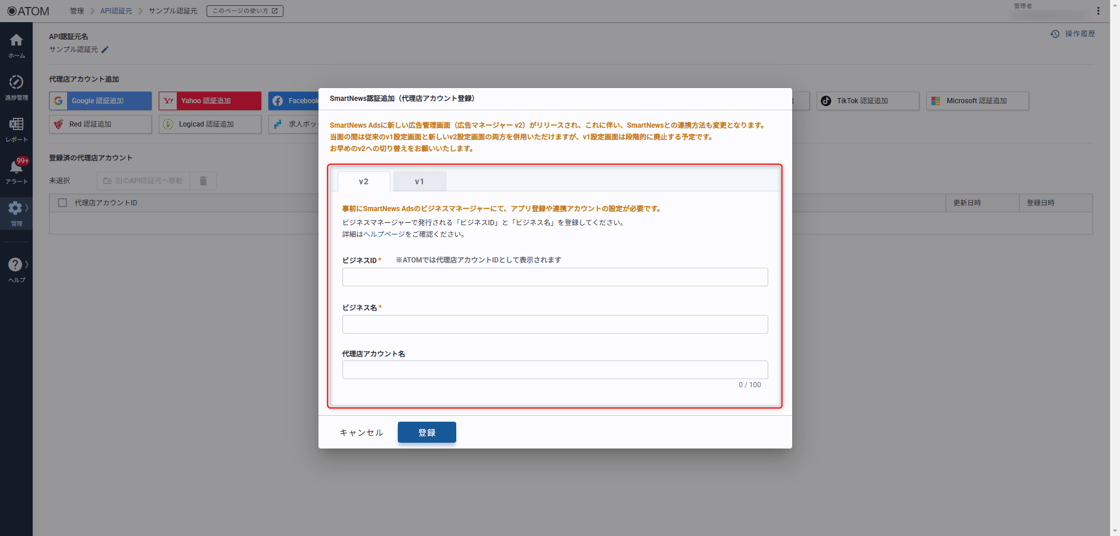The height and width of the screenshot is (536, 1120).
Task: Open the レポート (Report) sidebar icon
Action: pyautogui.click(x=16, y=128)
